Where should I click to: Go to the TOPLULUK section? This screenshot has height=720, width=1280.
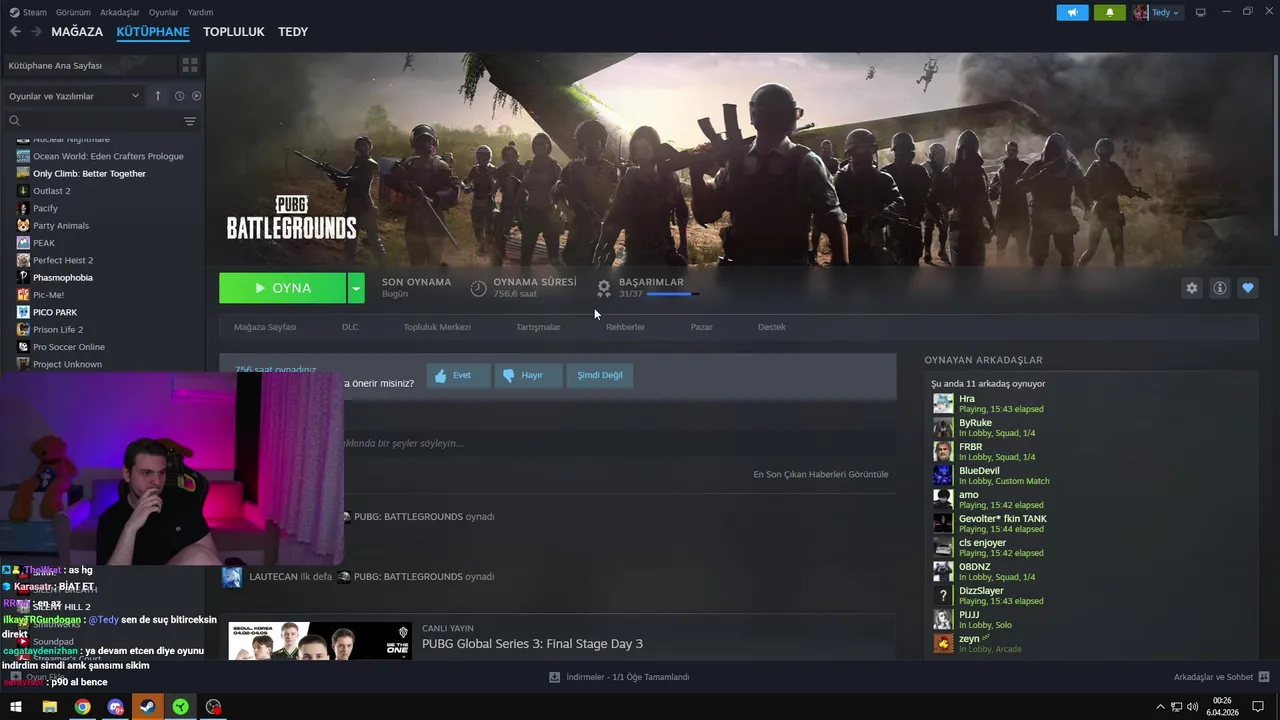(x=233, y=32)
